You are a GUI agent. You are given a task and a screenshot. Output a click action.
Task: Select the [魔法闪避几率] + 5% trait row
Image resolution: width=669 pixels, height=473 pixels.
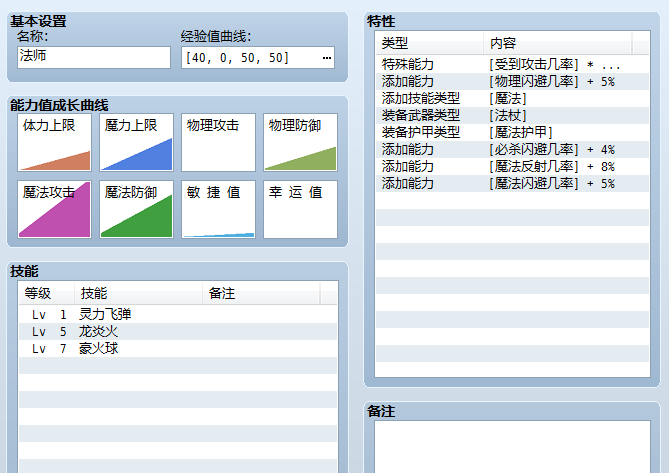(512, 184)
